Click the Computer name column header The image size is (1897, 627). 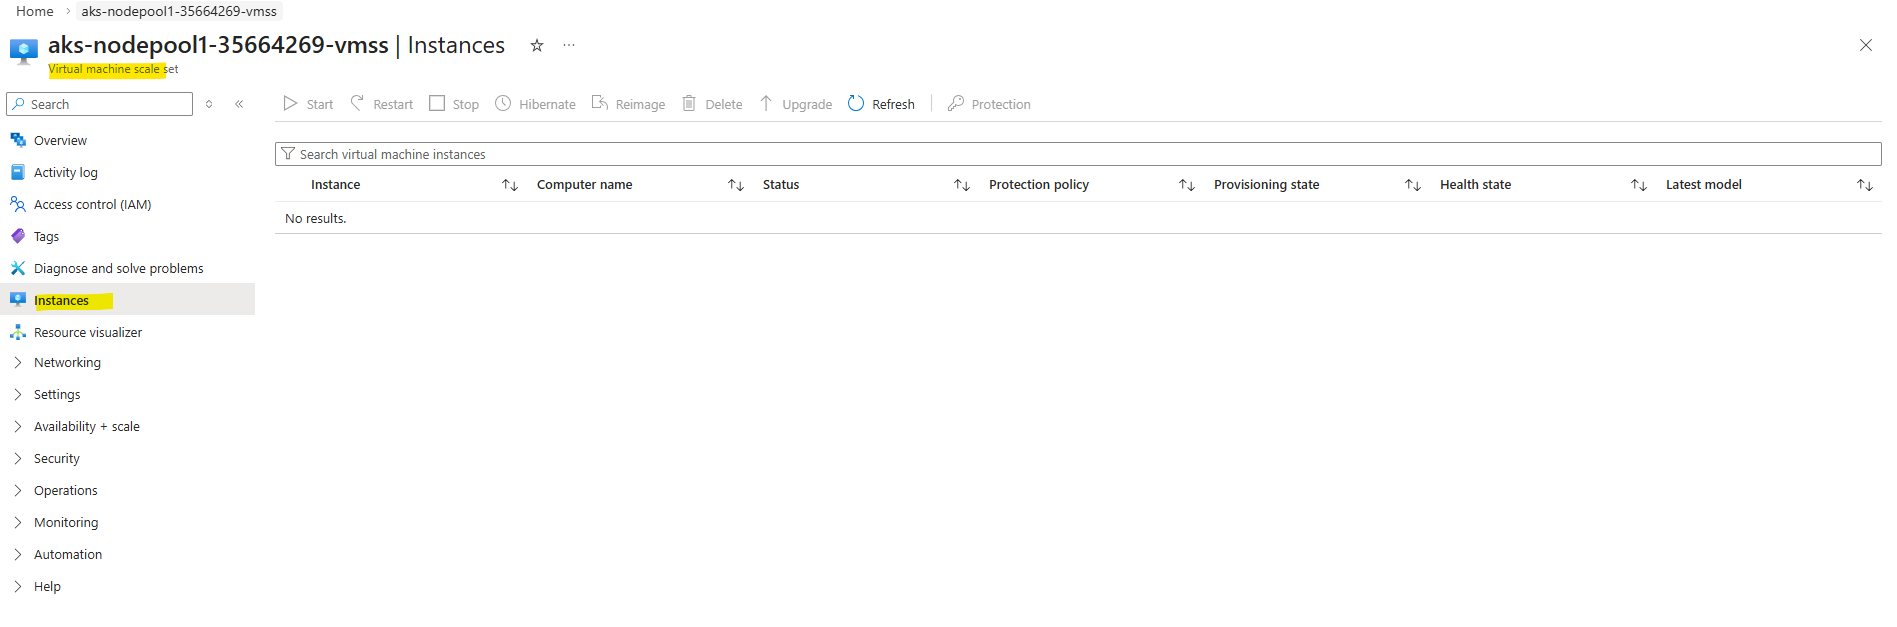(x=584, y=185)
